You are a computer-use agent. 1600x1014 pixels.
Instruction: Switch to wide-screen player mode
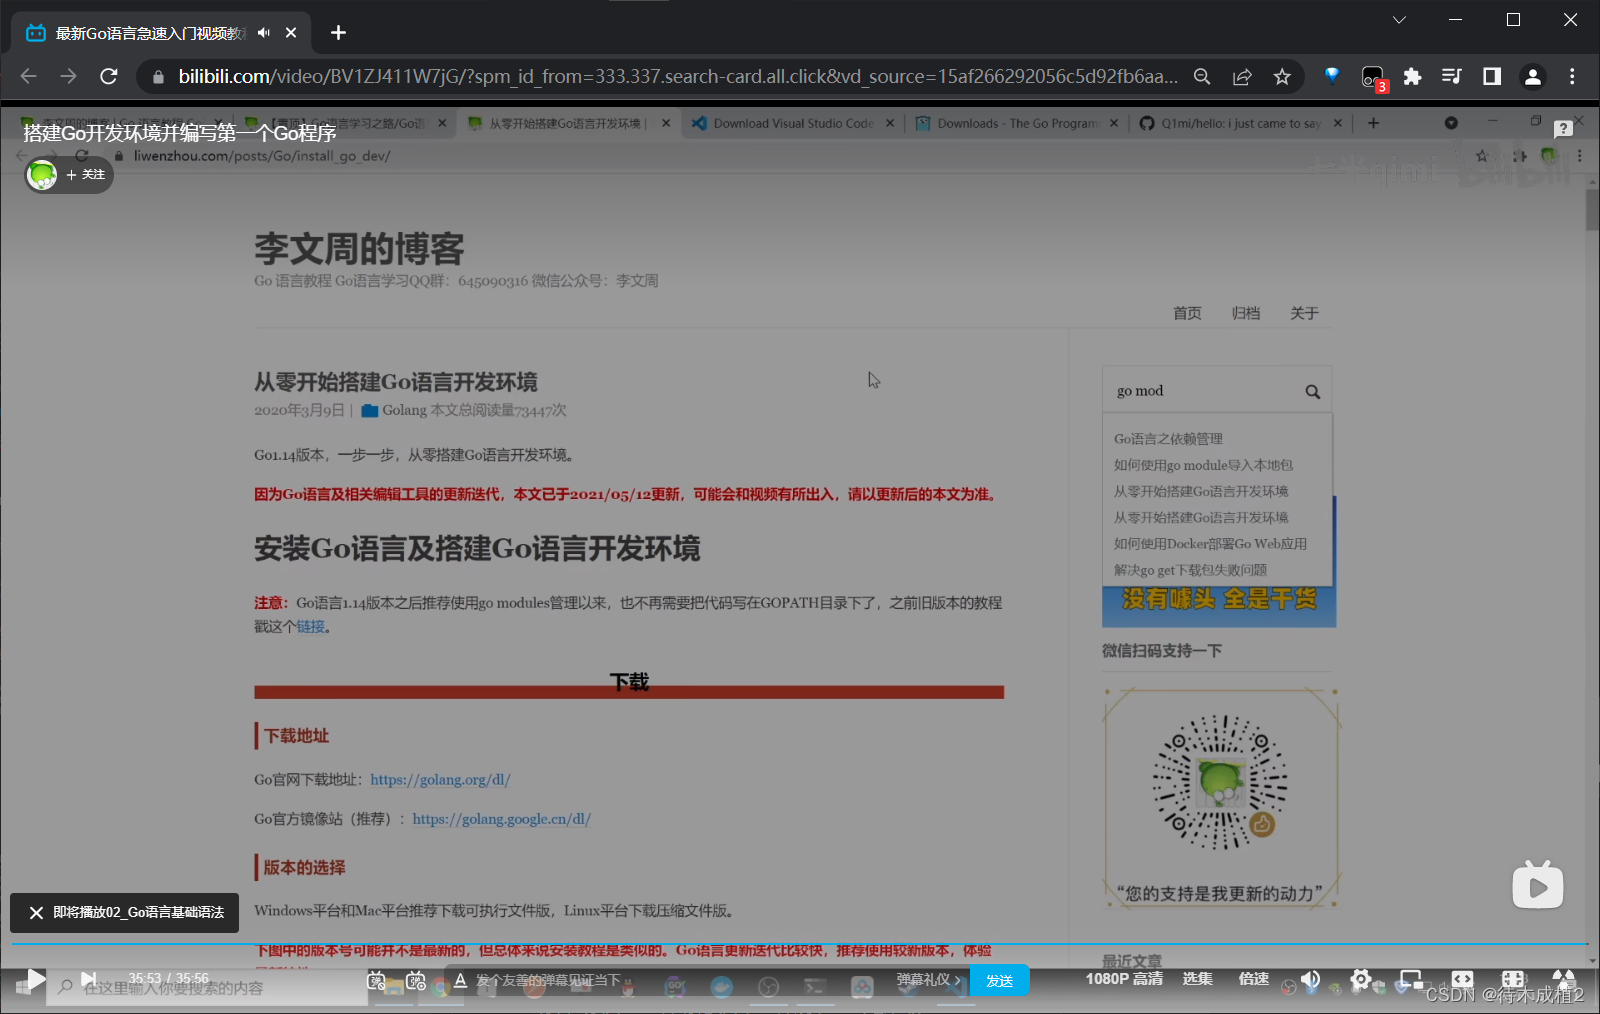[1462, 979]
